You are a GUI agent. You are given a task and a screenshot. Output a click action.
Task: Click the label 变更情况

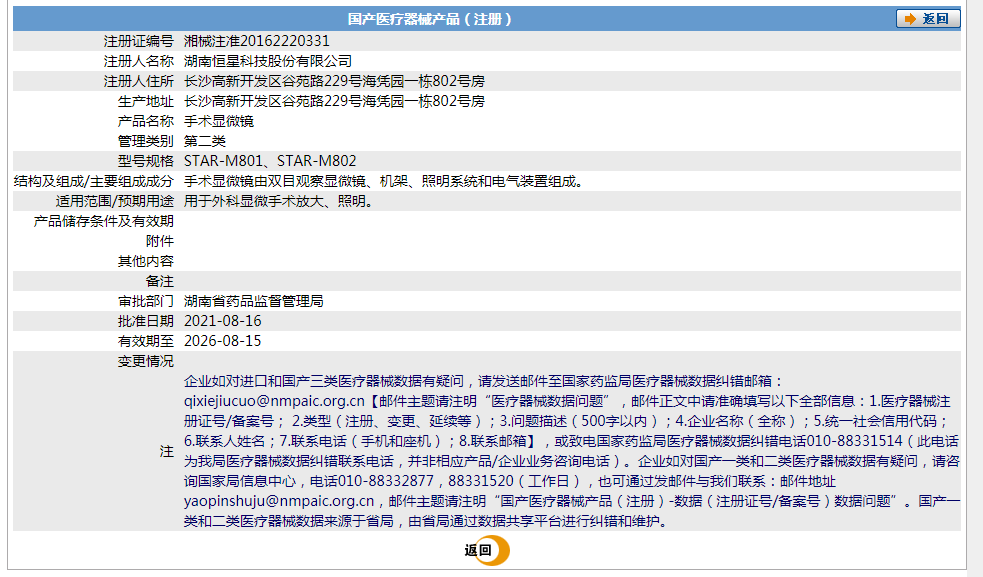pyautogui.click(x=145, y=361)
